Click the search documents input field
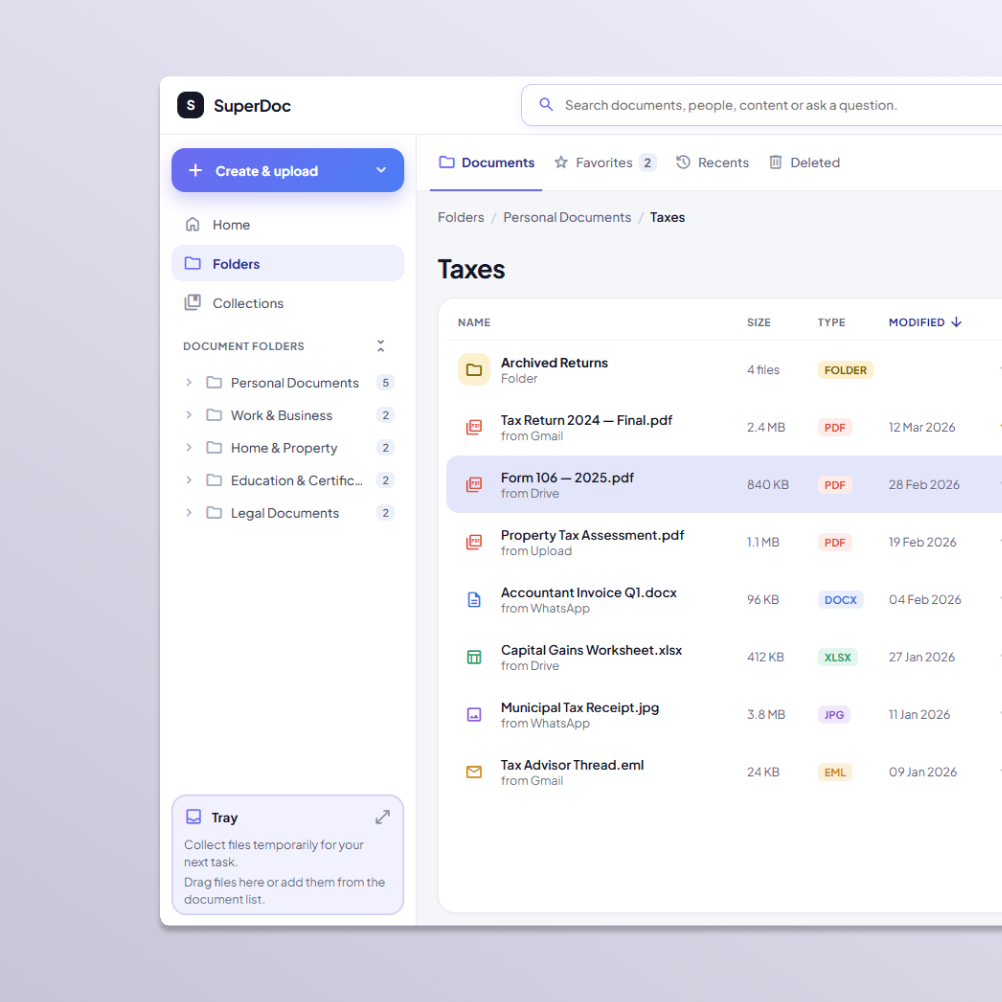 point(760,105)
